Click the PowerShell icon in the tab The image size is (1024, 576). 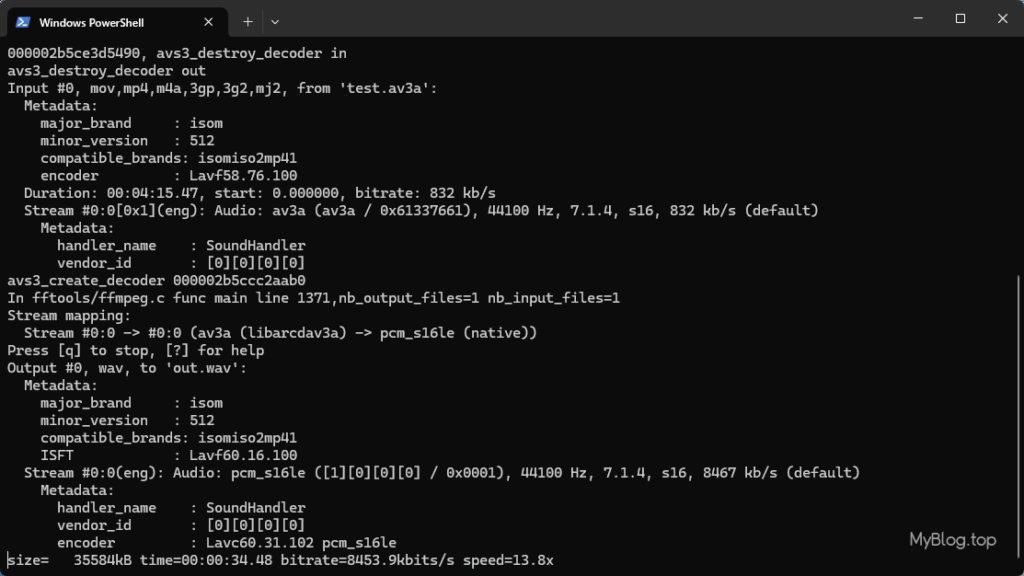pos(23,22)
